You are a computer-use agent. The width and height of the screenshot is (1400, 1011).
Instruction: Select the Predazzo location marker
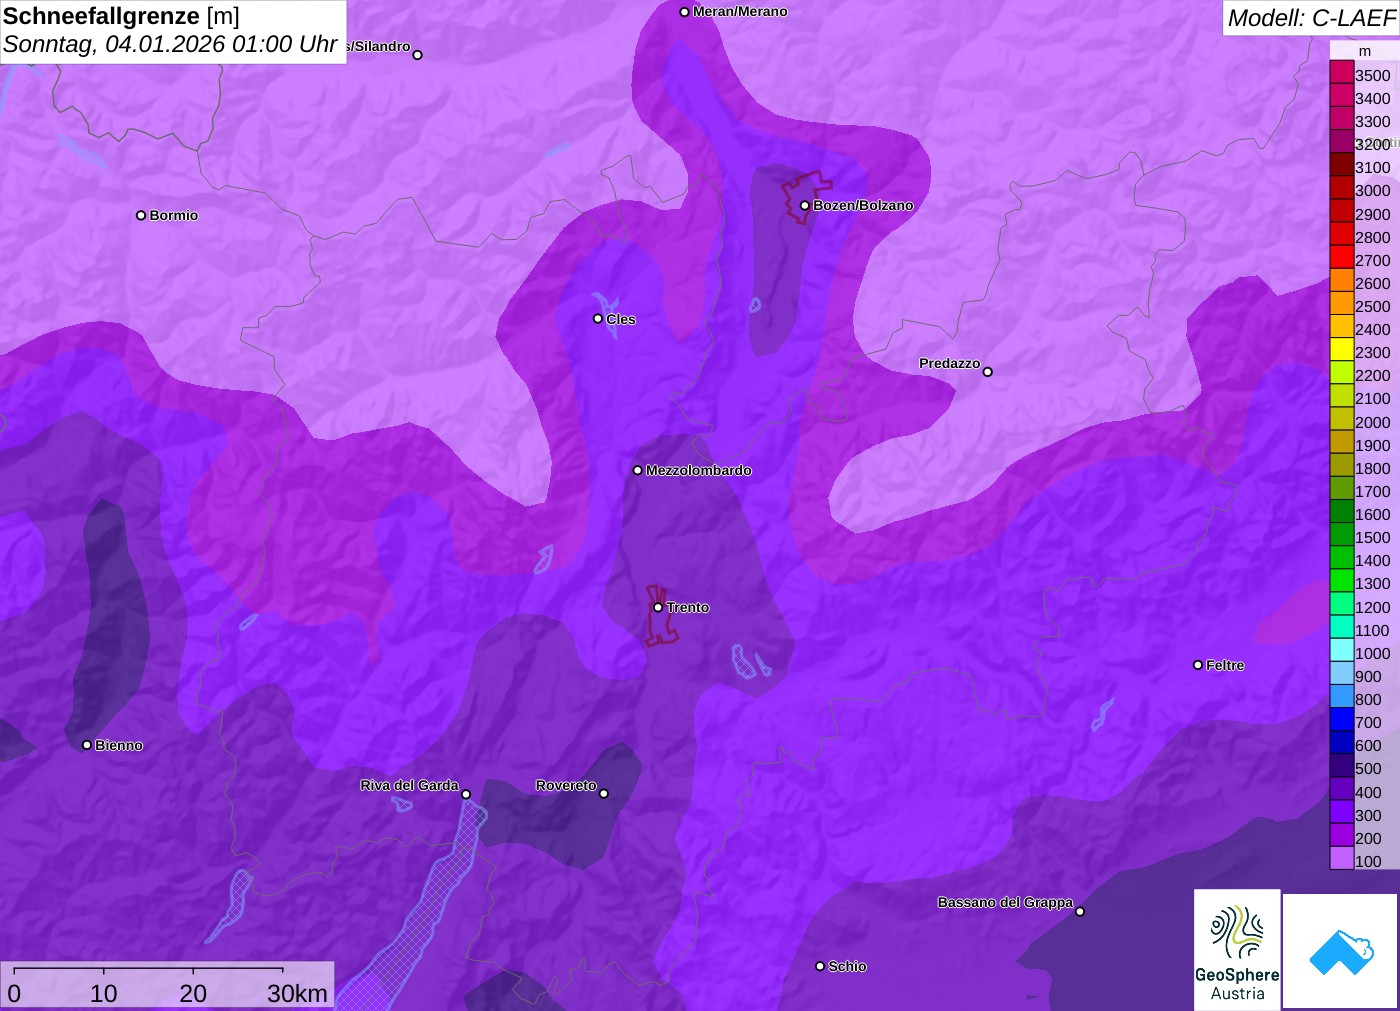(987, 372)
